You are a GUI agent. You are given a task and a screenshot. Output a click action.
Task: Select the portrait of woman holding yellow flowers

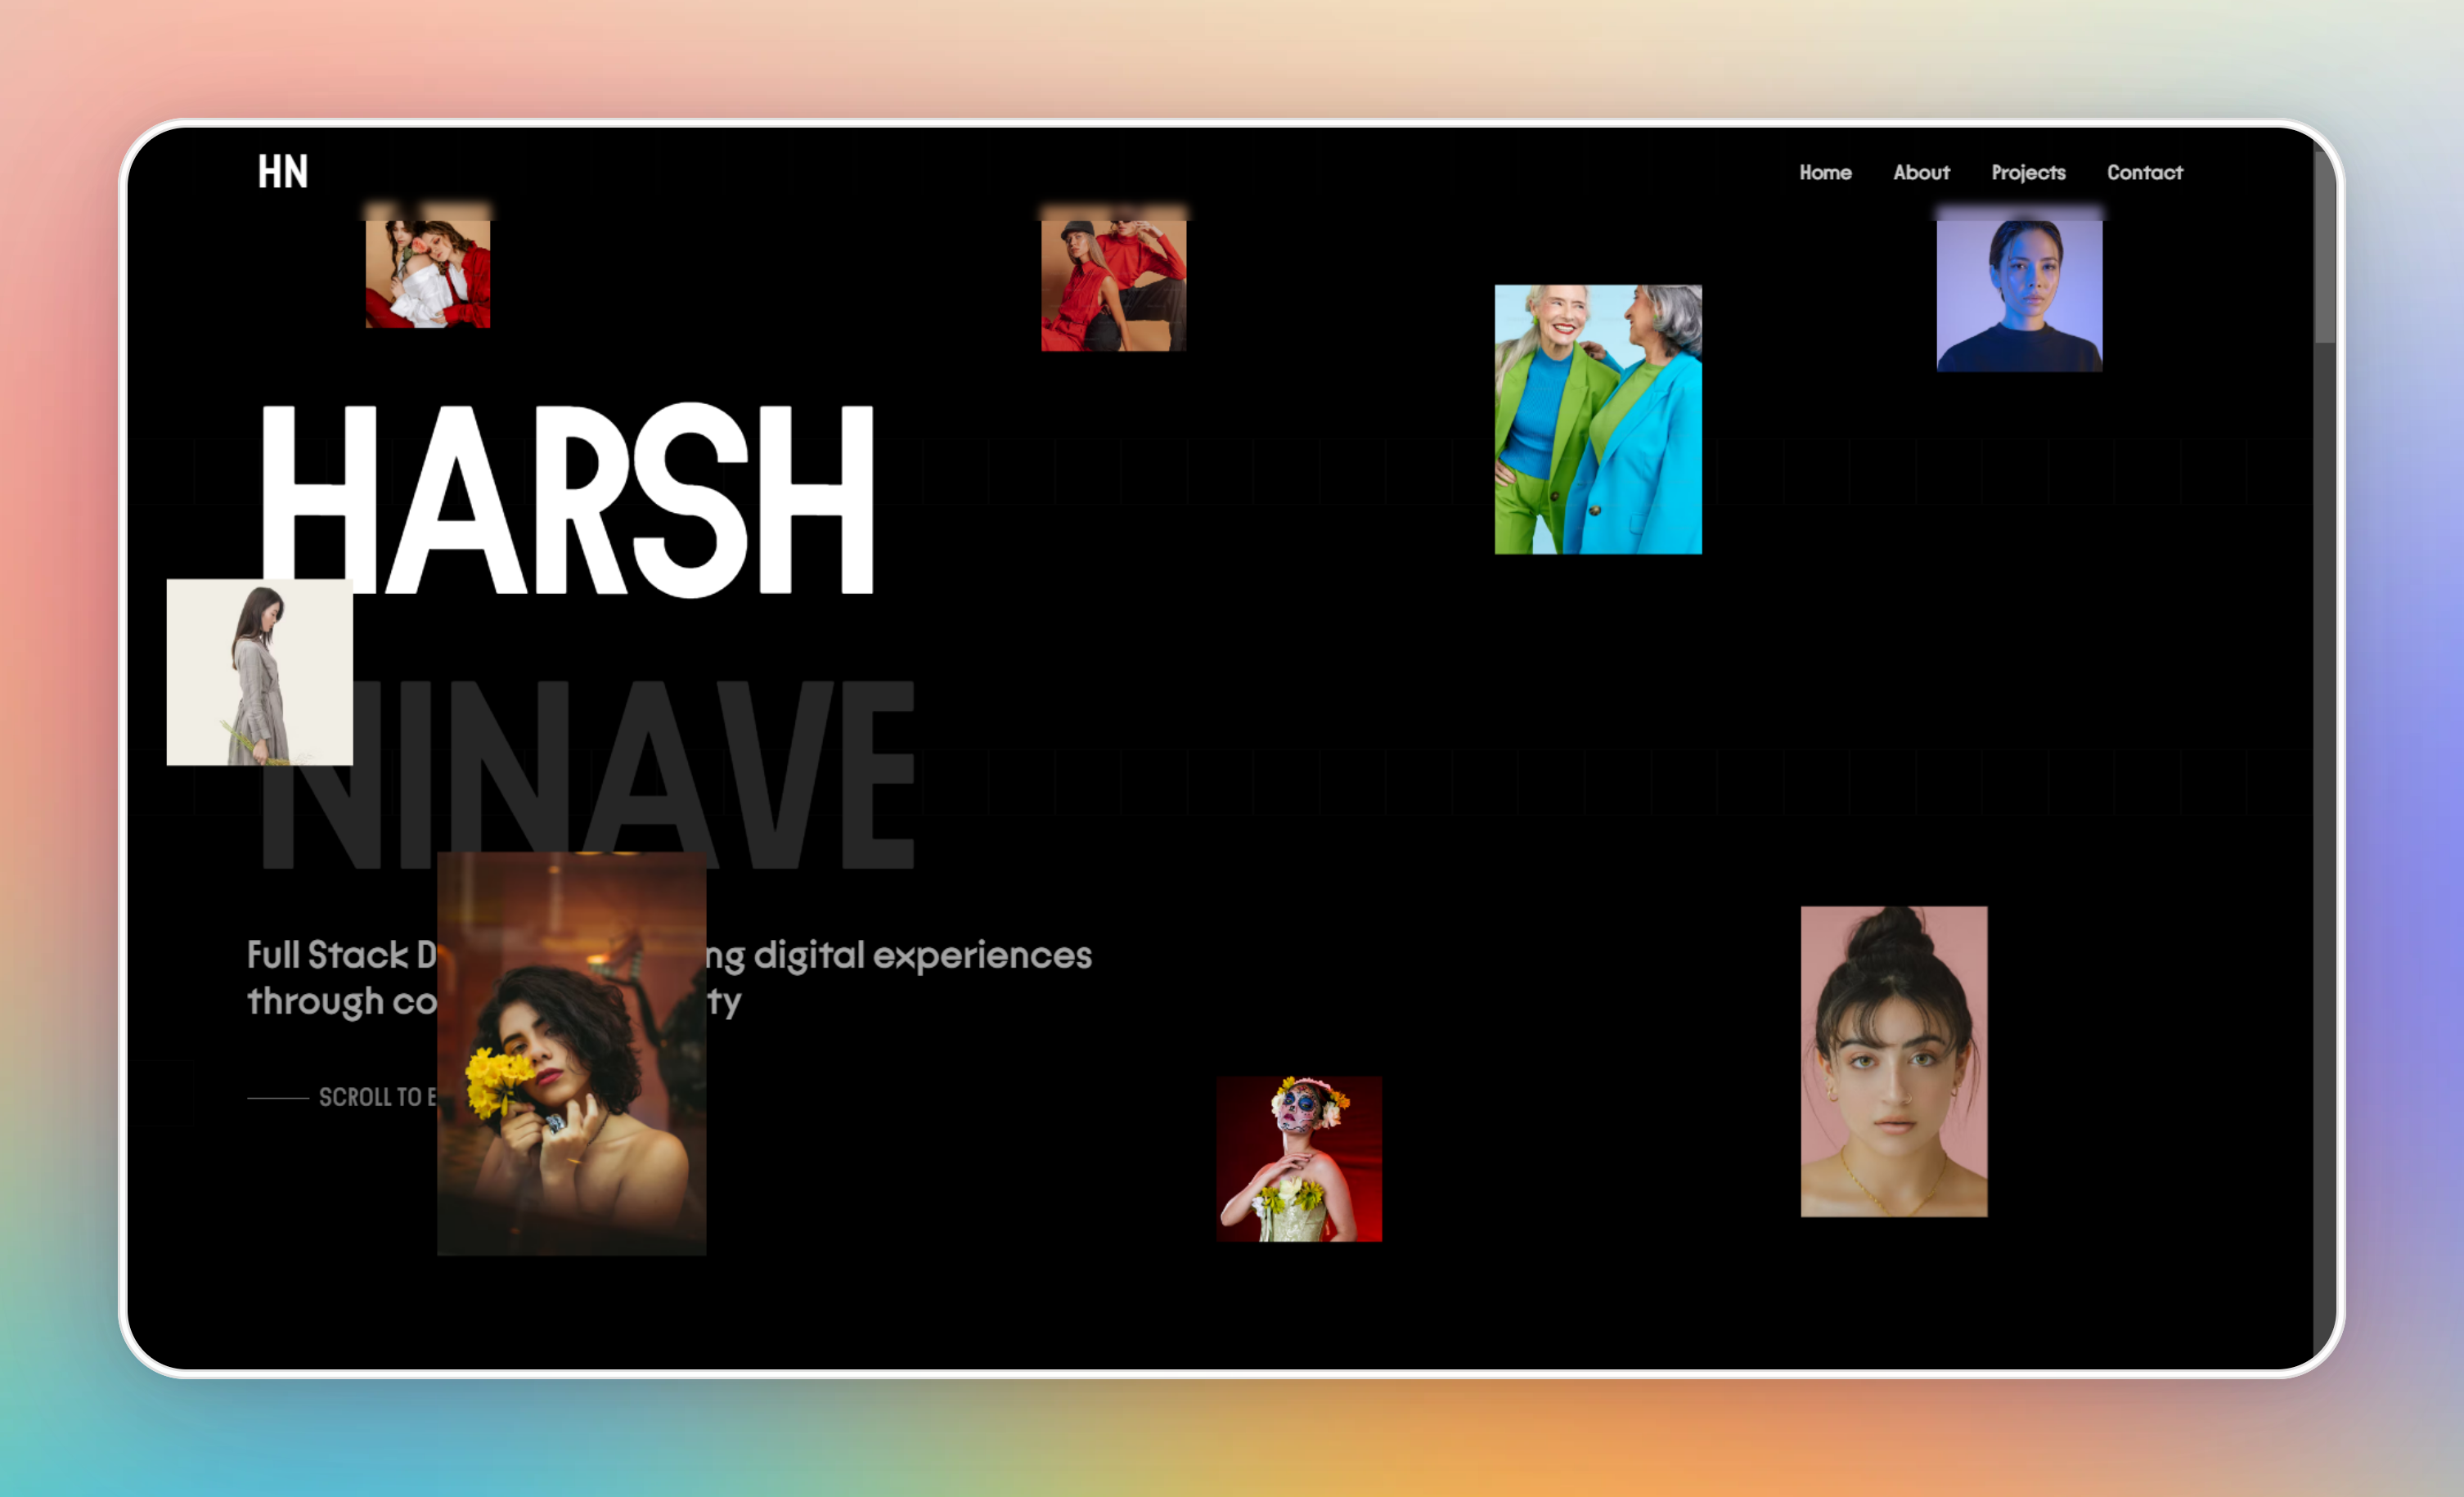[x=571, y=1050]
